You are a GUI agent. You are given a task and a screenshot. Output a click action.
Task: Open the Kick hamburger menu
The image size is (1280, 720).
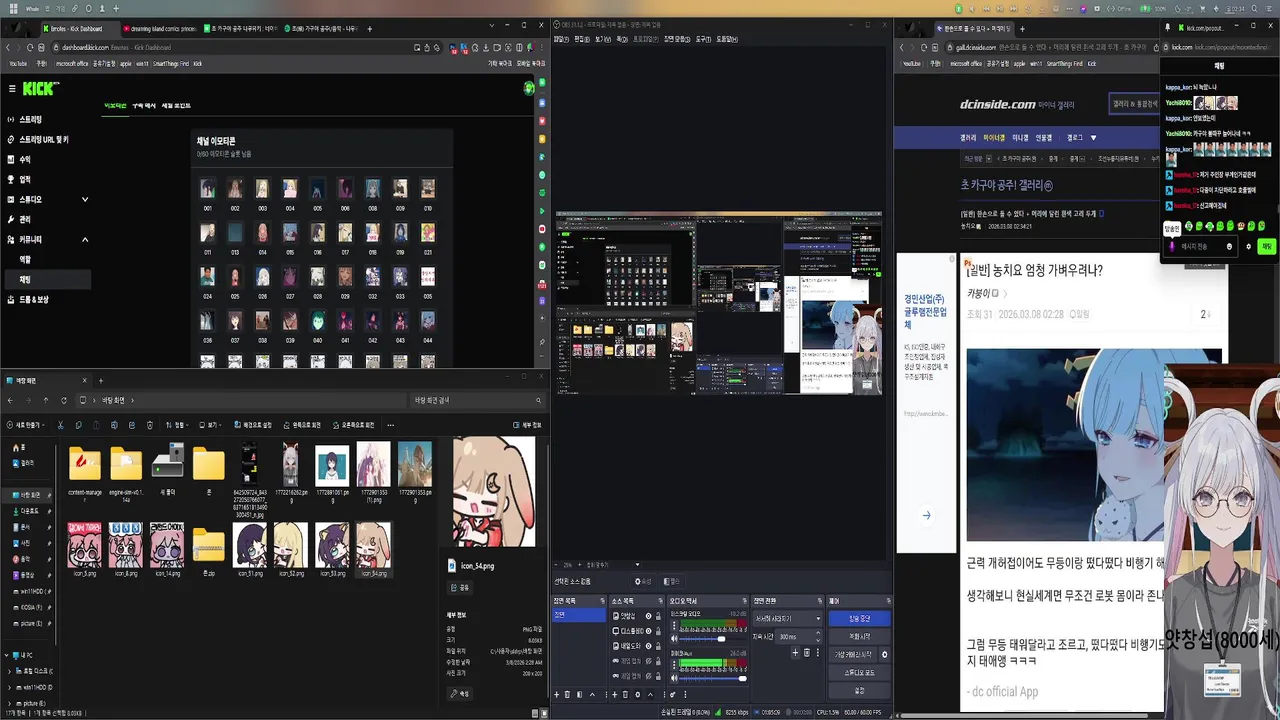12,88
